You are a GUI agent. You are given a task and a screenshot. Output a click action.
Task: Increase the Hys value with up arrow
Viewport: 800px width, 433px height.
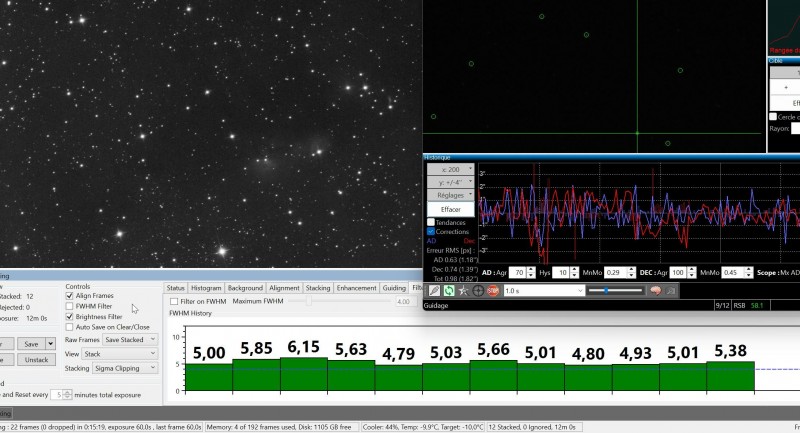click(x=574, y=270)
